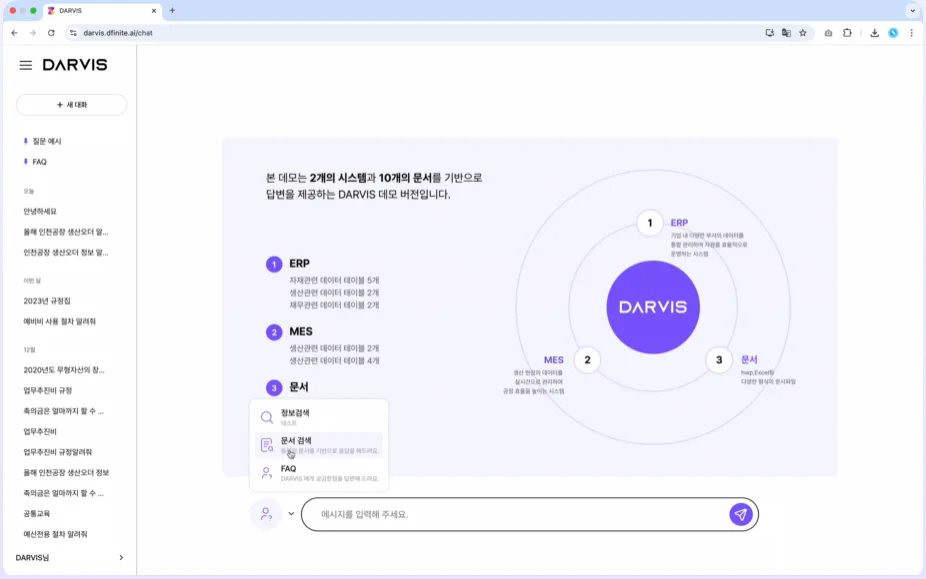Close the DARVIS browser tab

(154, 11)
